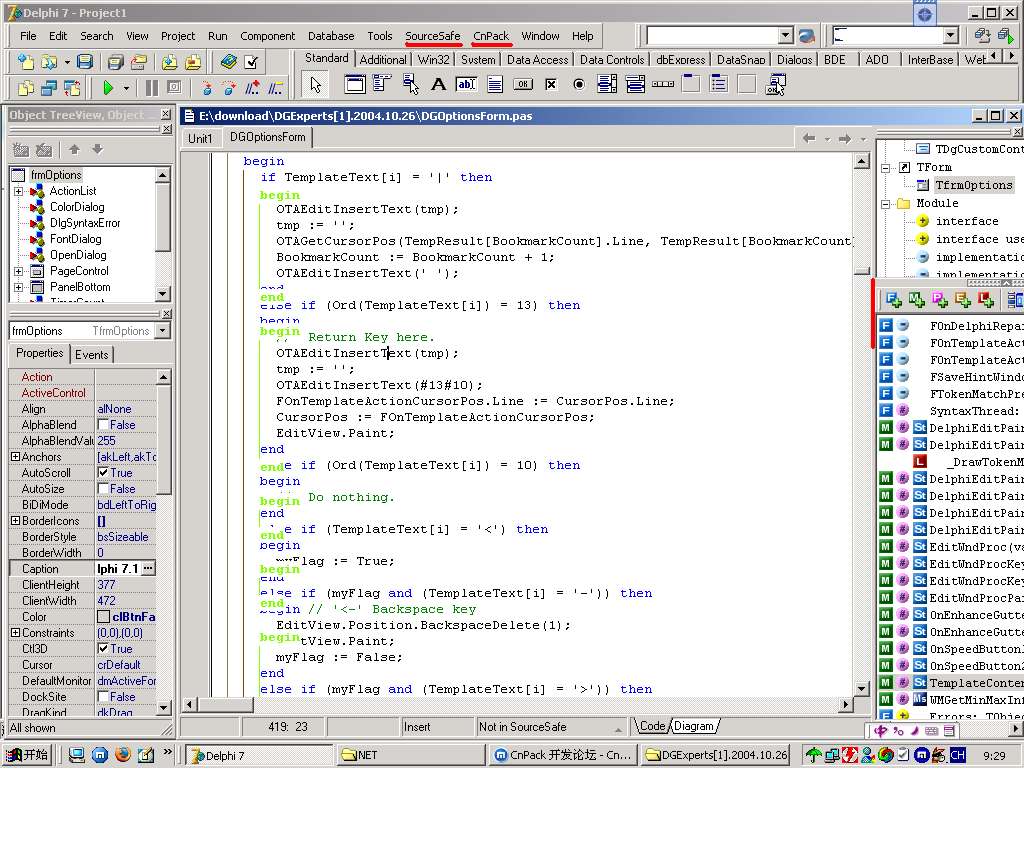Switch to Unit1 editor tab
The height and width of the screenshot is (865, 1024).
pyautogui.click(x=200, y=138)
